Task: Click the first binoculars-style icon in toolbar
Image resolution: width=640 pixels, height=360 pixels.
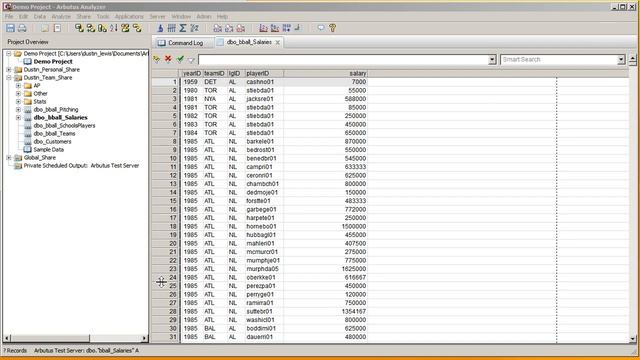Action: pyautogui.click(x=218, y=28)
